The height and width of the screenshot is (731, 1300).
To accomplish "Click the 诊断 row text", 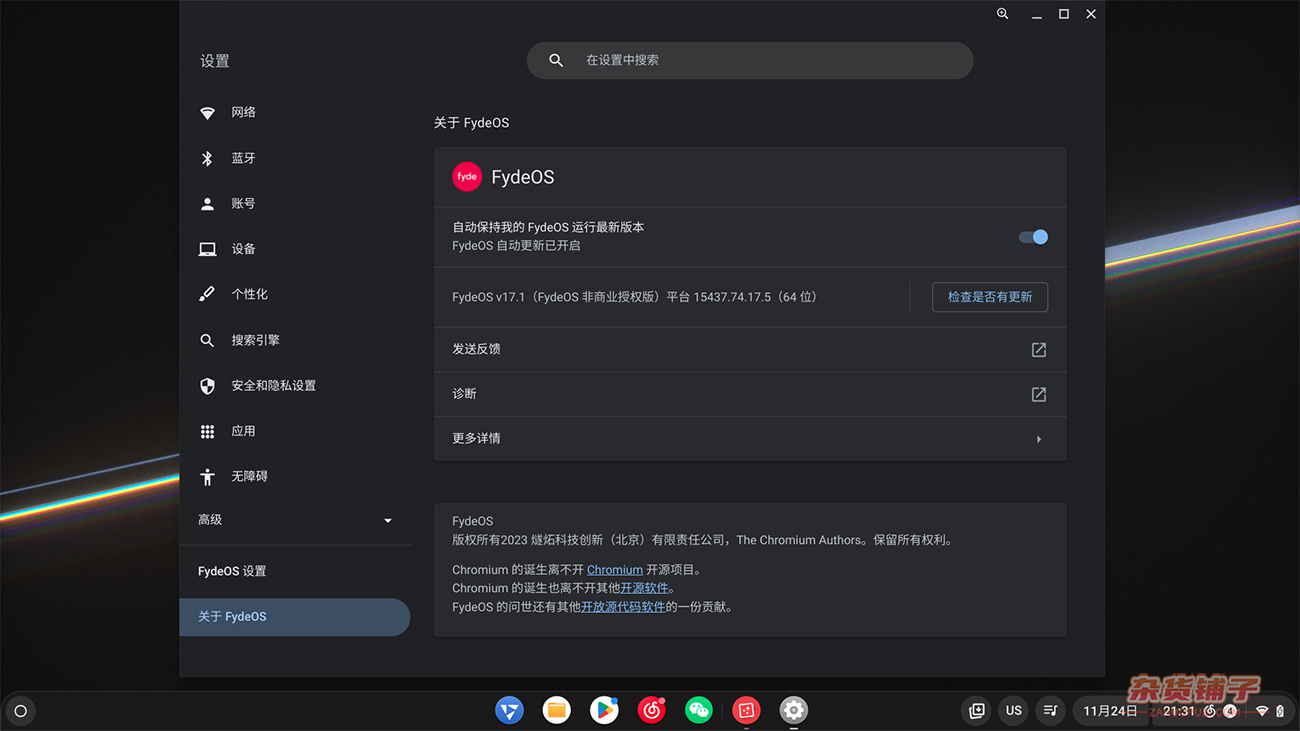I will pyautogui.click(x=464, y=394).
